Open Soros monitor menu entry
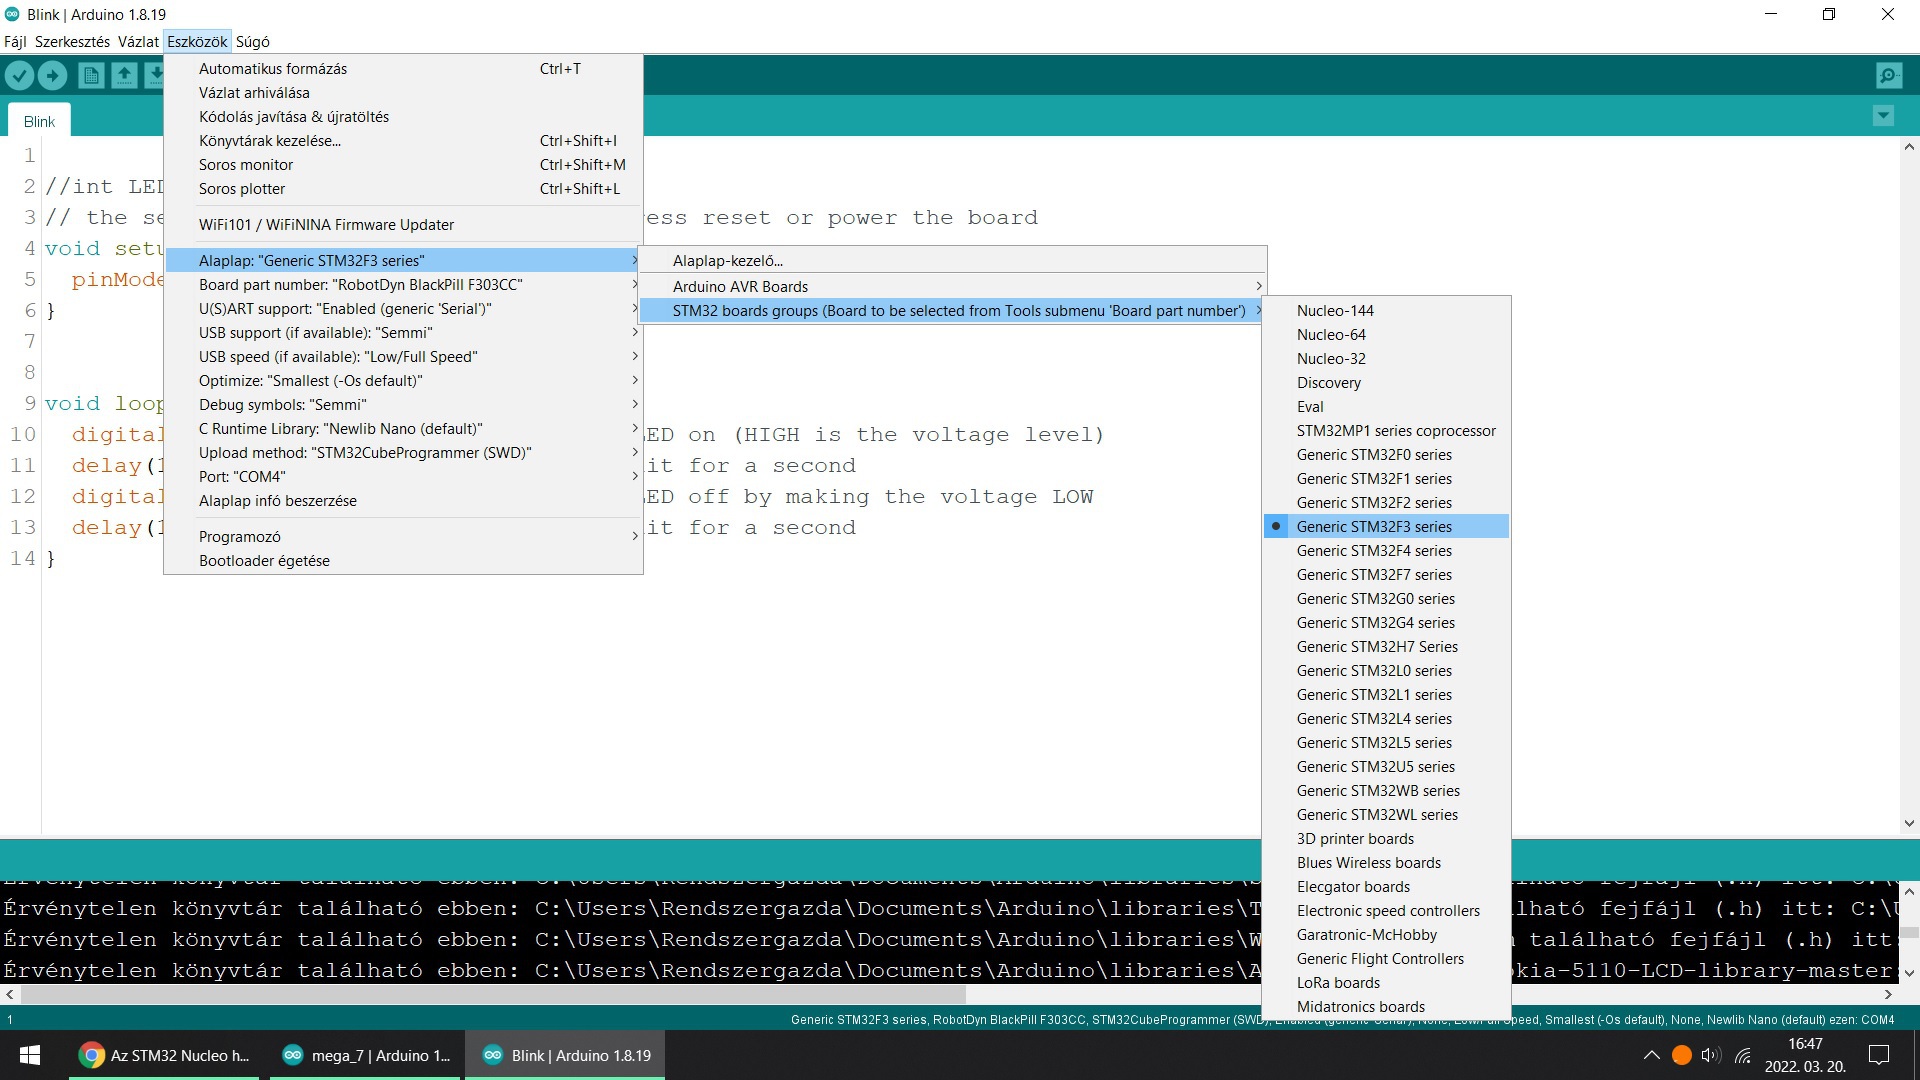Image resolution: width=1920 pixels, height=1080 pixels. click(246, 165)
